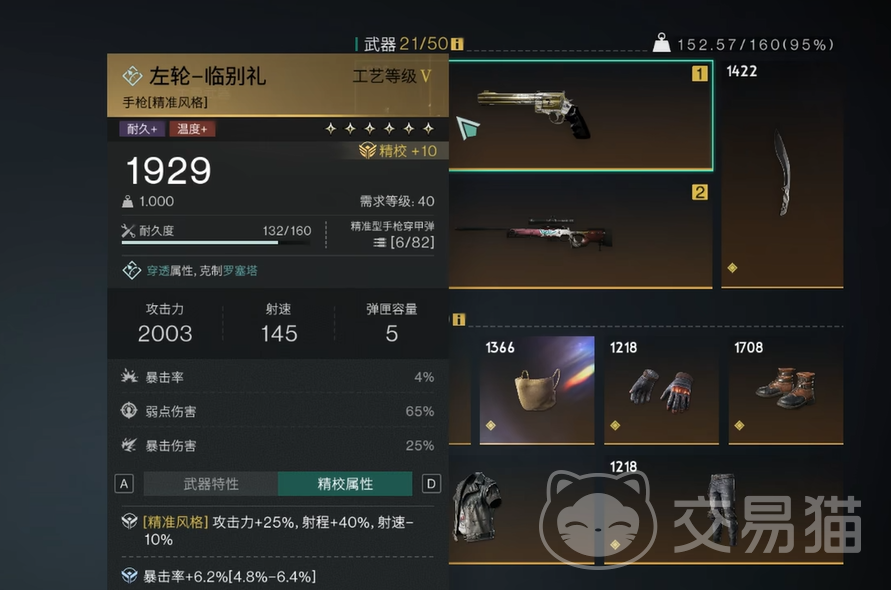Click the D key next-tab button
This screenshot has height=590, width=891.
pos(431,484)
